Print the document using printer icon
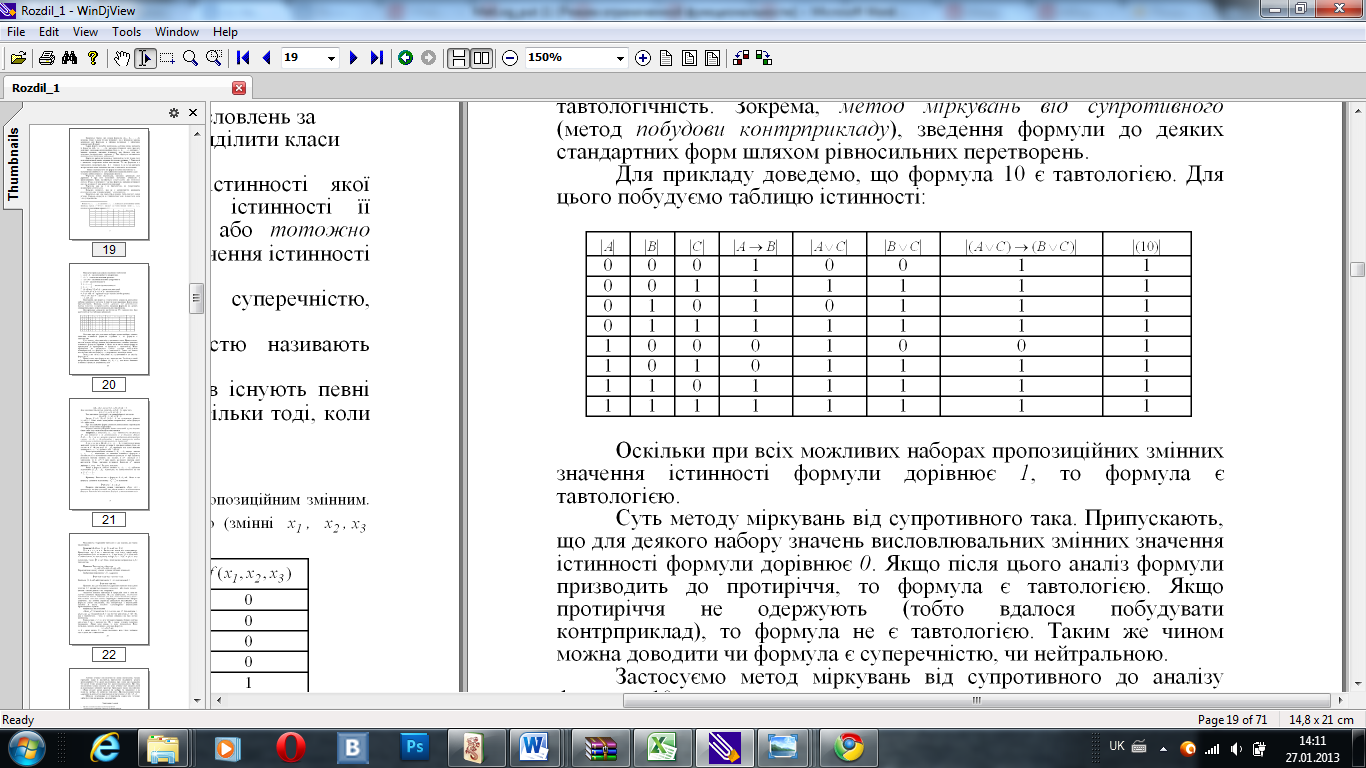 [x=47, y=58]
